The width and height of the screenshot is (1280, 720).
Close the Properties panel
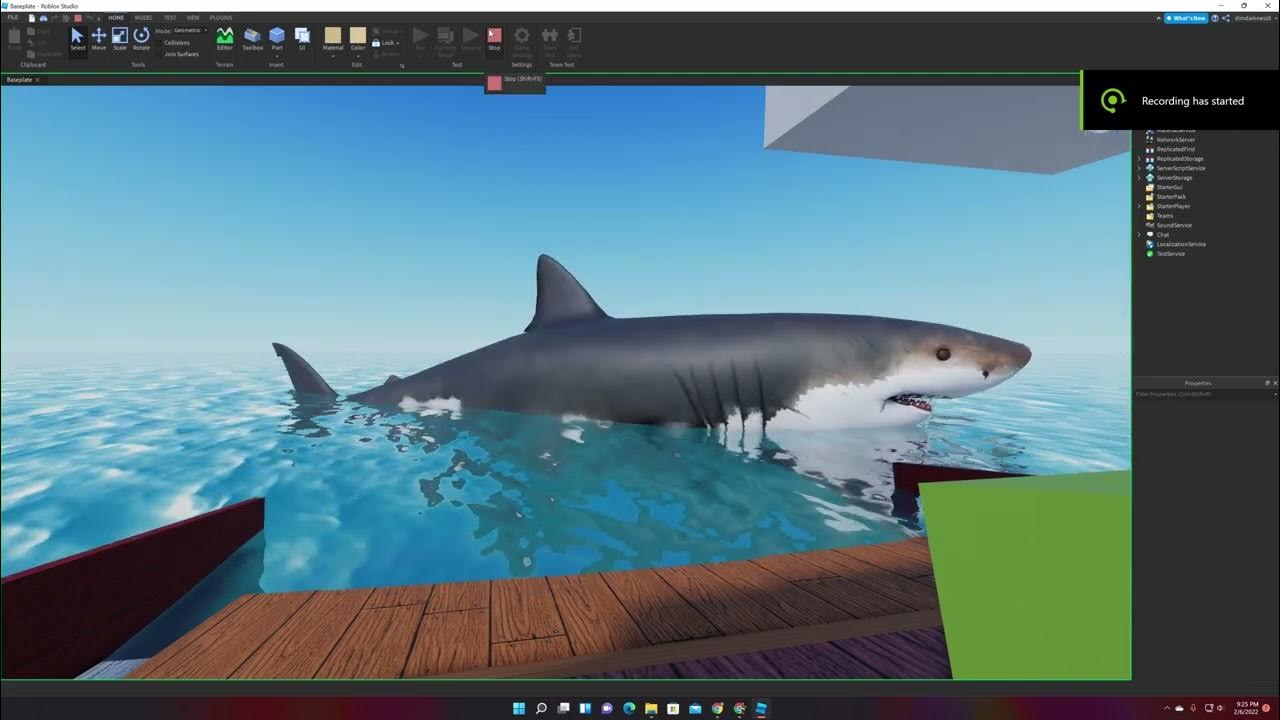tap(1274, 383)
